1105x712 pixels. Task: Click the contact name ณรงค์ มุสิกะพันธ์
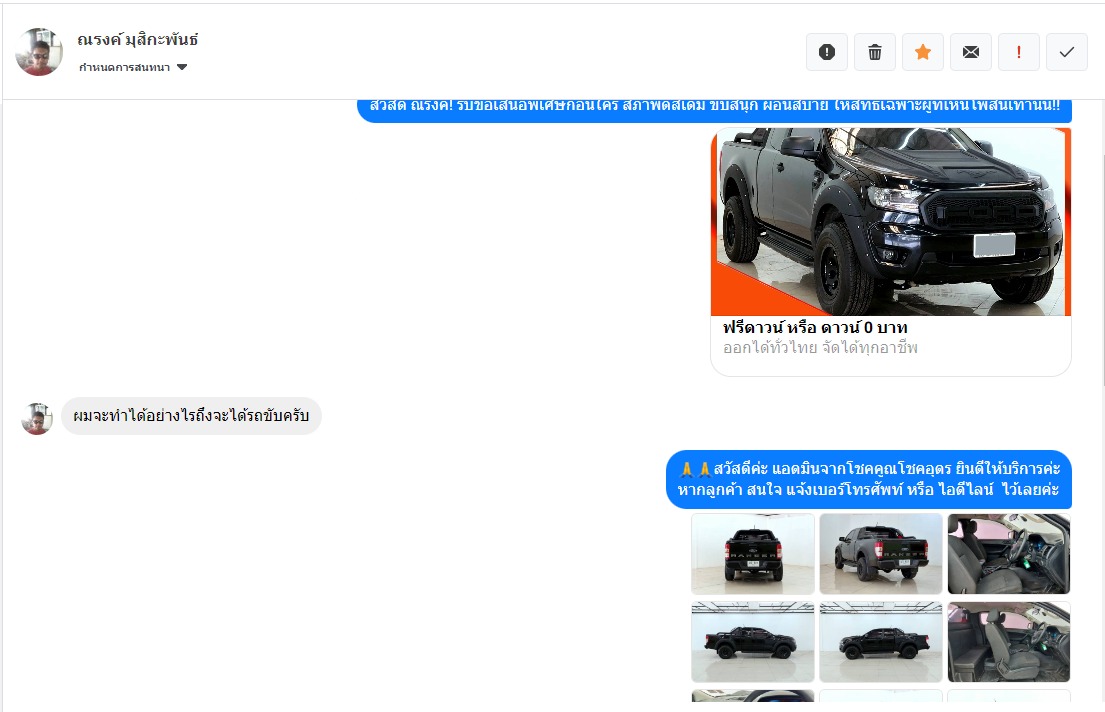[x=137, y=39]
